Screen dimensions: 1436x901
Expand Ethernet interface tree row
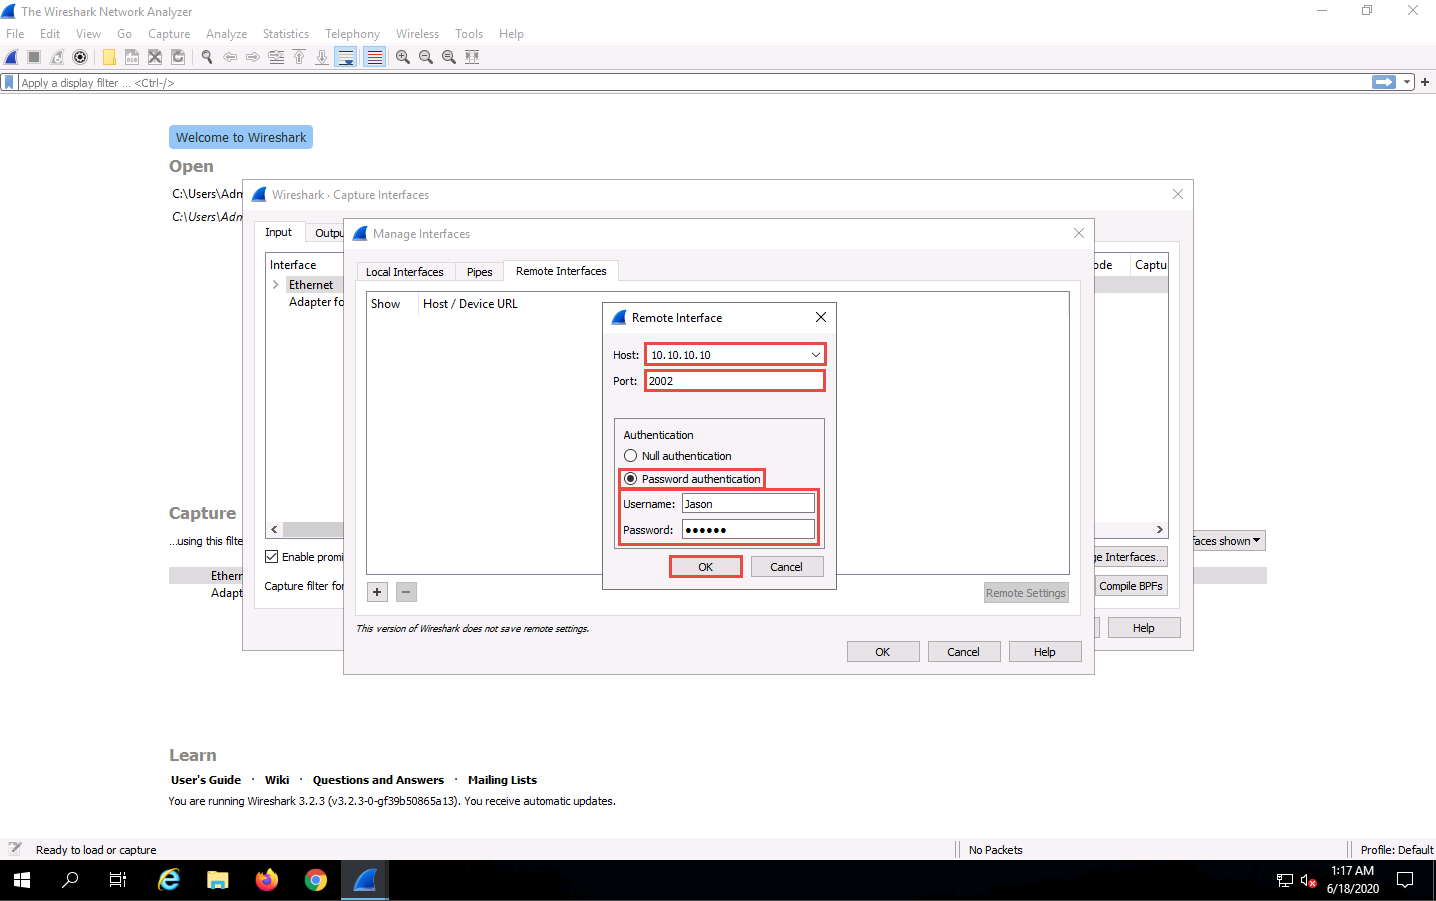click(x=276, y=285)
